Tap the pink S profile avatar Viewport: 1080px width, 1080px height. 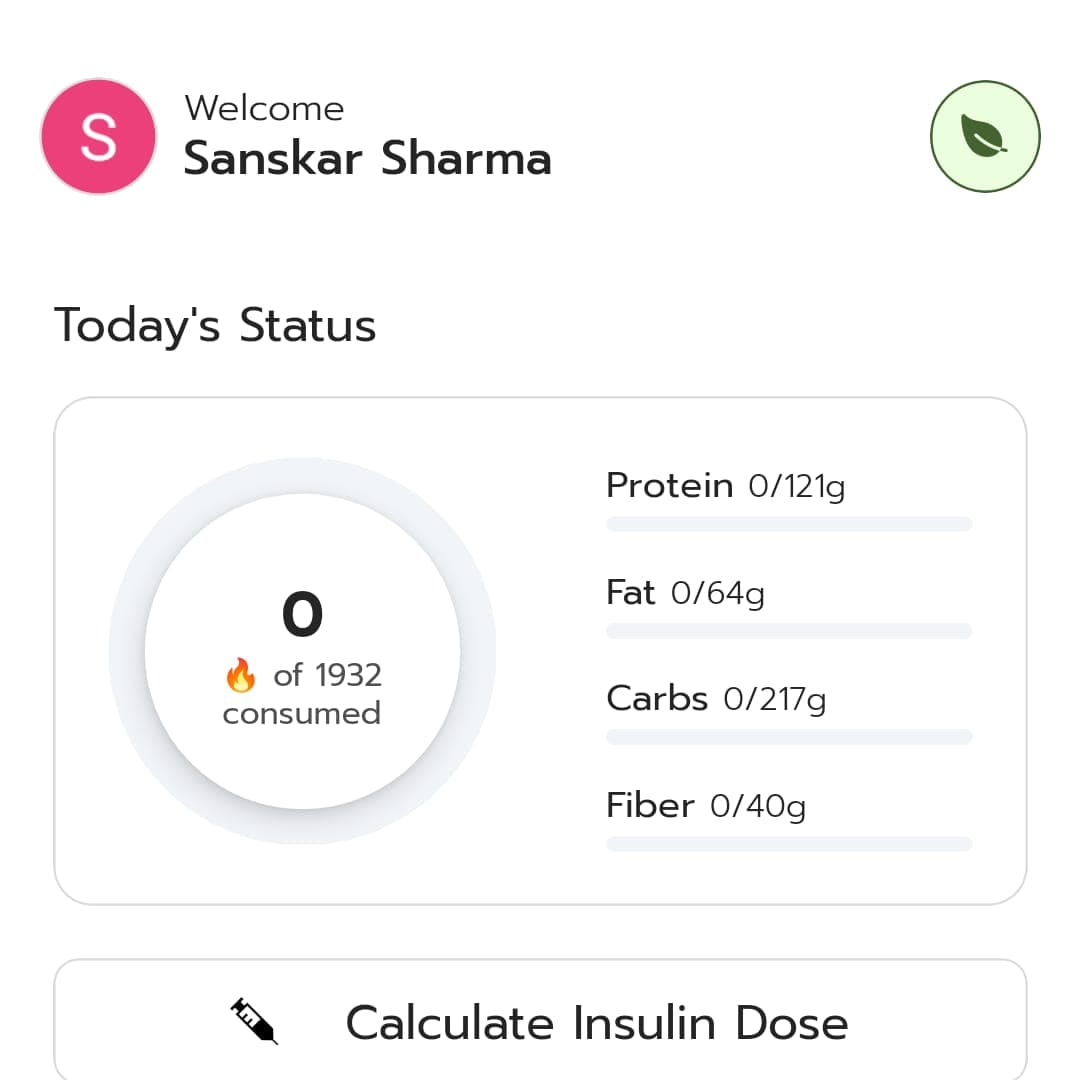[98, 136]
